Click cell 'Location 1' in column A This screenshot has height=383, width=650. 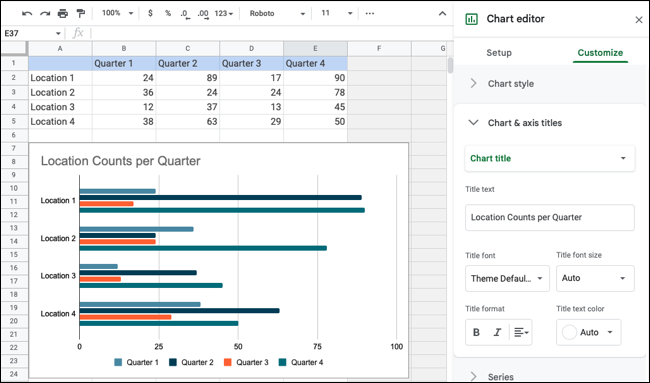60,78
